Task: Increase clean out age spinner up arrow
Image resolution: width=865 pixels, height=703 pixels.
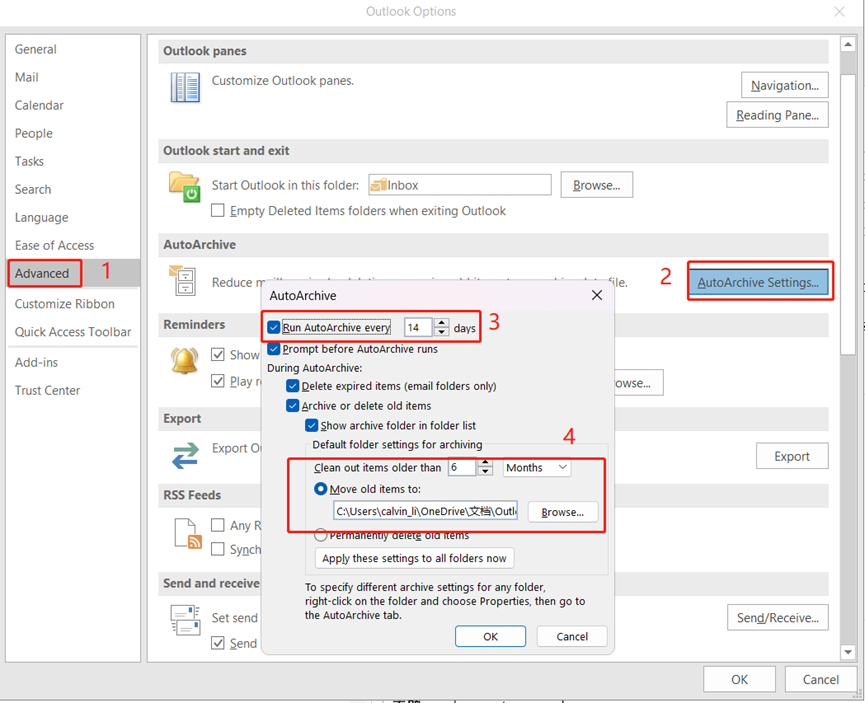Action: coord(485,462)
